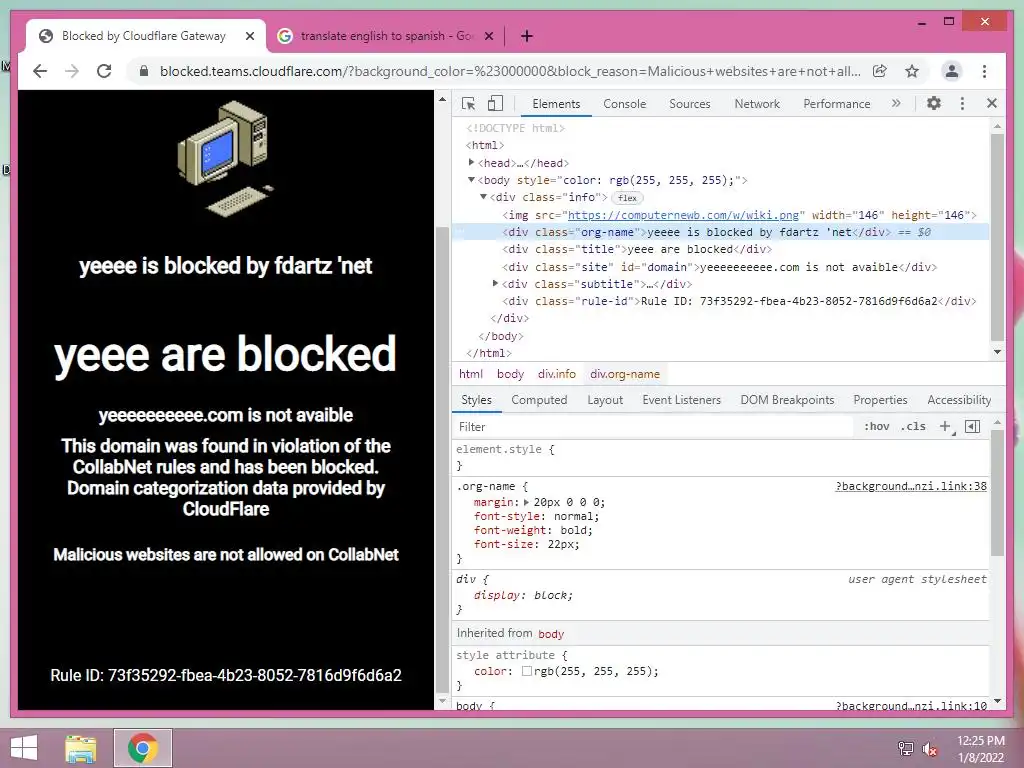Viewport: 1024px width, 768px height.
Task: Click the Chrome taskbar icon
Action: (x=142, y=748)
